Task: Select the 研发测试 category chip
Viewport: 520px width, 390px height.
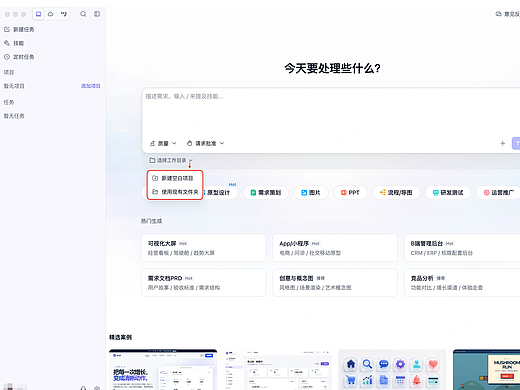Action: 448,193
